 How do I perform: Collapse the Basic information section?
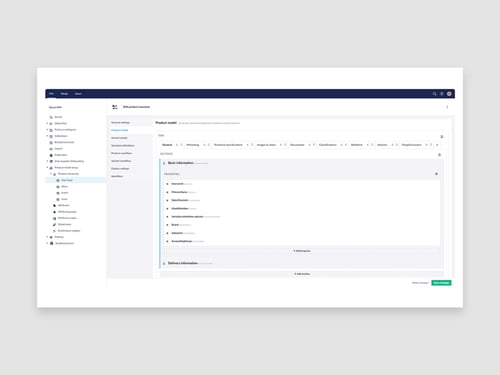tap(164, 163)
